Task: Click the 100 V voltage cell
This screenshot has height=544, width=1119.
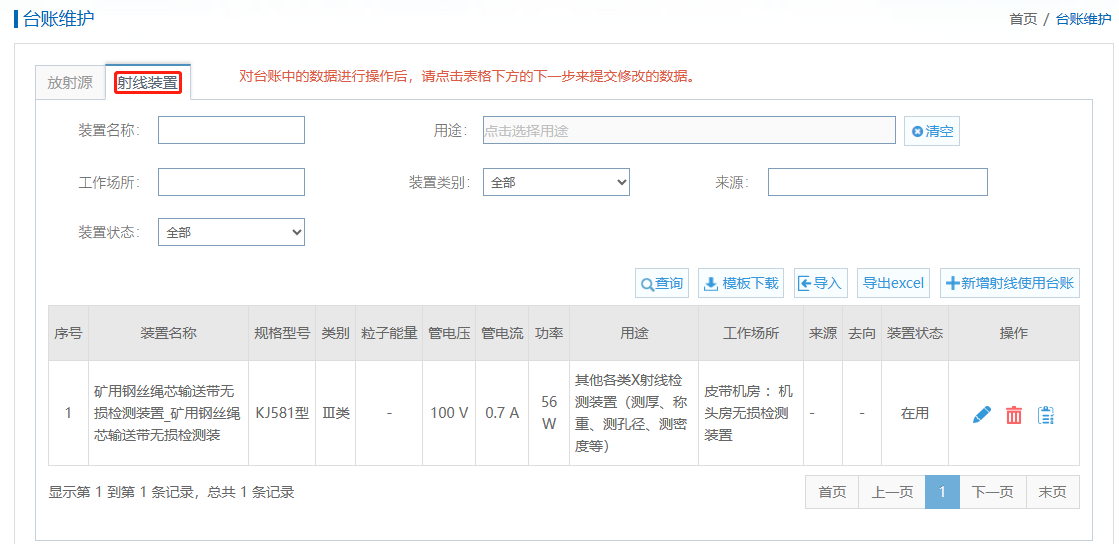Action: [450, 413]
